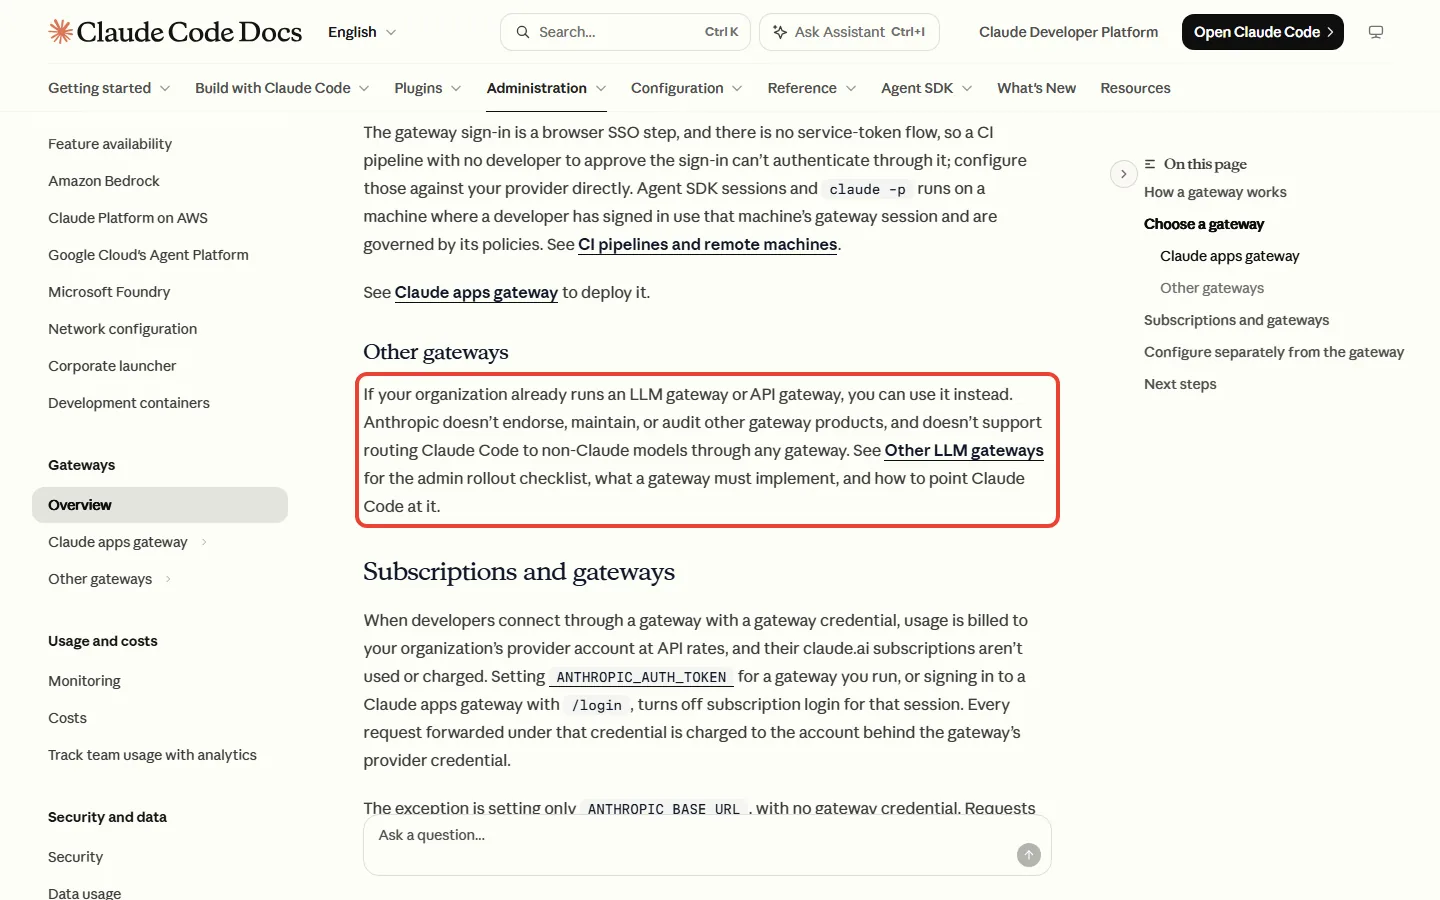Image resolution: width=1440 pixels, height=900 pixels.
Task: Focus the Ask a question input
Action: (707, 845)
